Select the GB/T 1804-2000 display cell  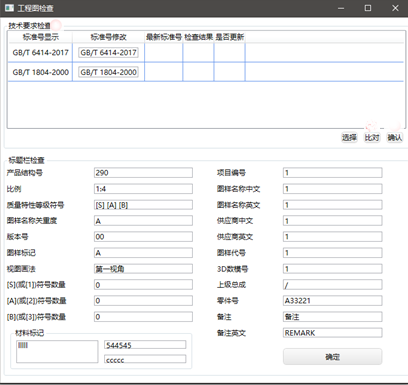40,72
